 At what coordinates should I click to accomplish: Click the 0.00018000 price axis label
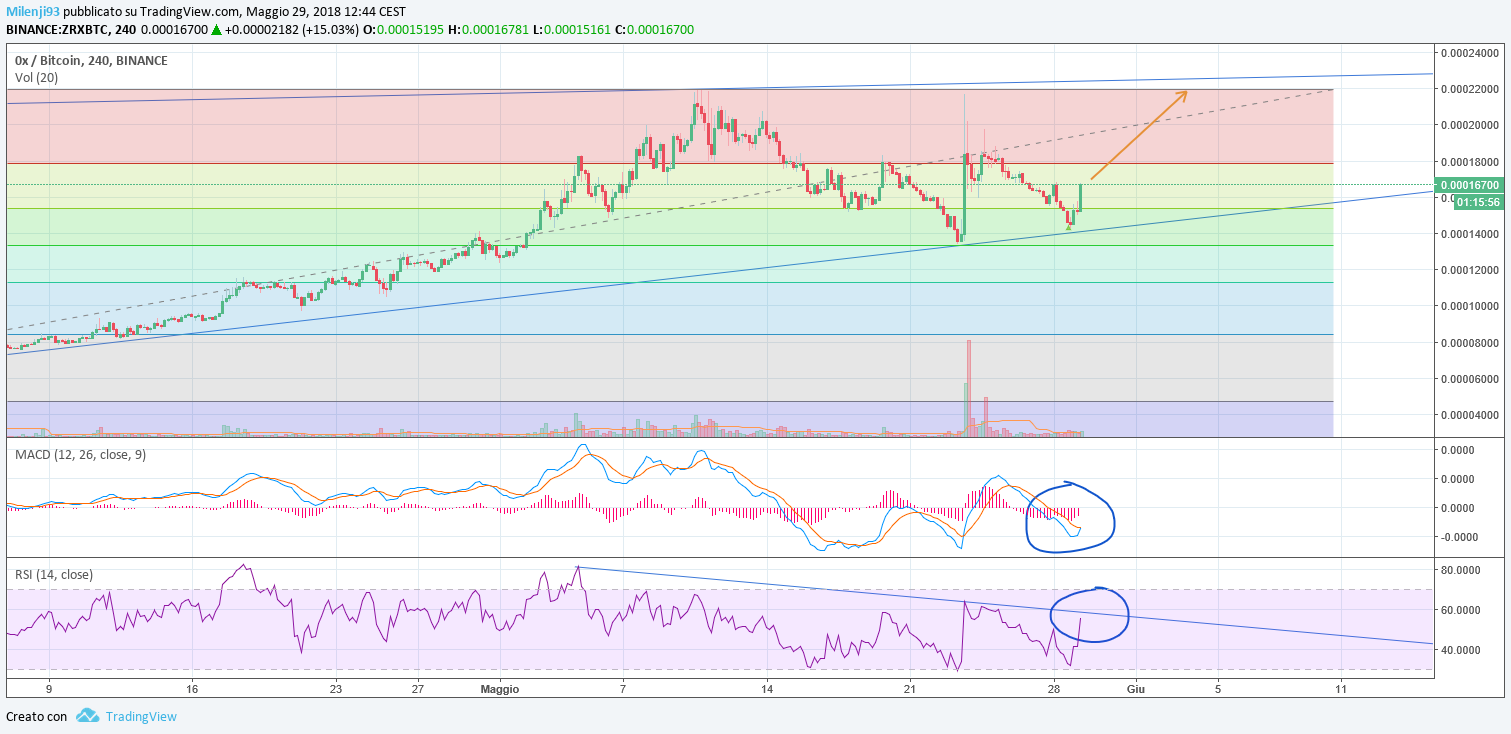coord(1469,162)
